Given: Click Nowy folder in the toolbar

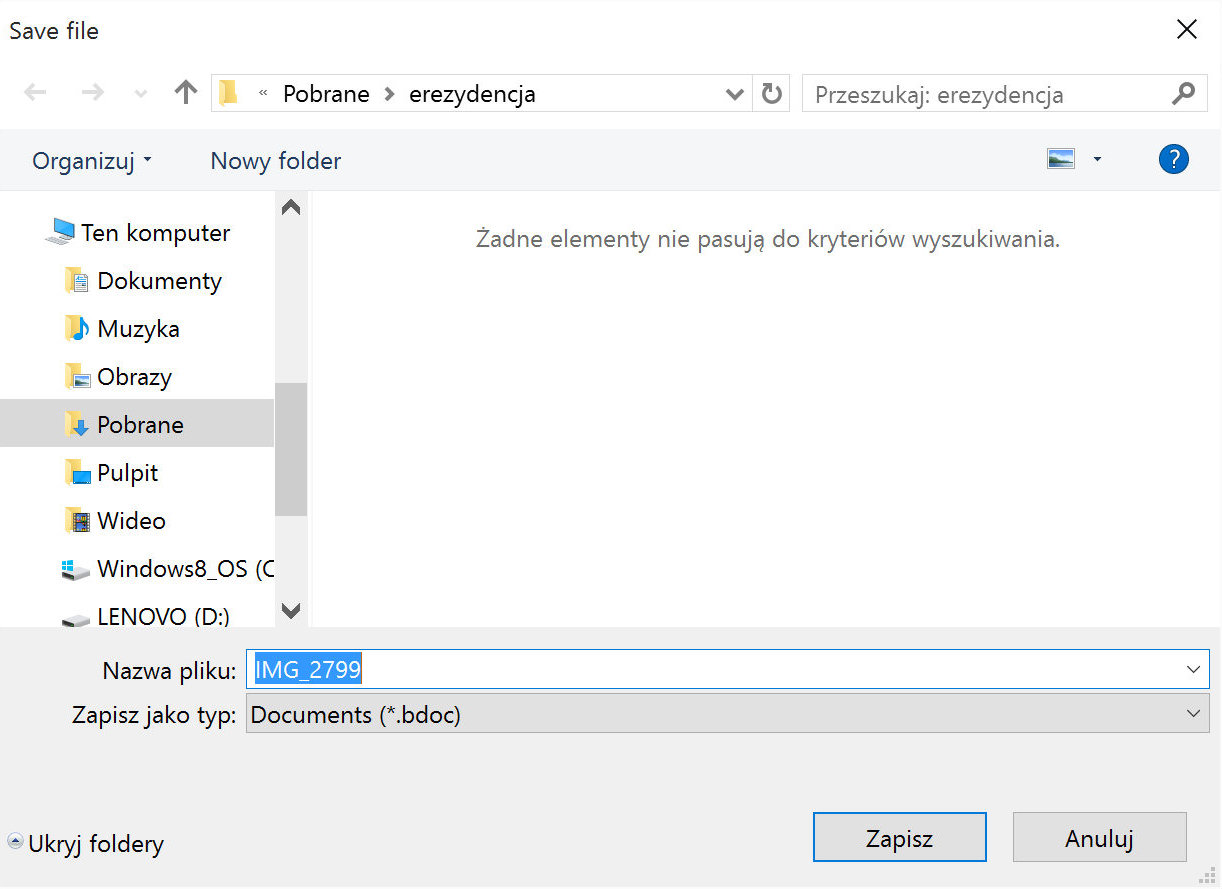Looking at the screenshot, I should click(276, 161).
